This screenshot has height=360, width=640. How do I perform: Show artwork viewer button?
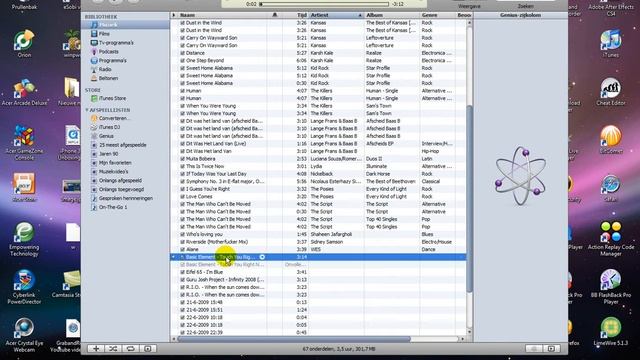pyautogui.click(x=148, y=349)
